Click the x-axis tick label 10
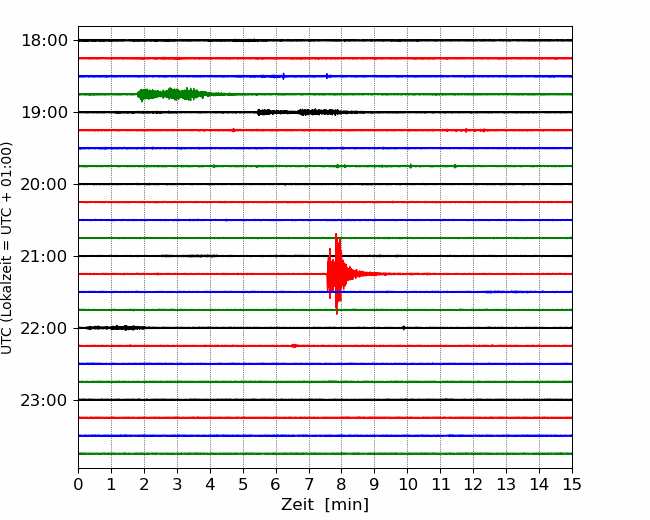The width and height of the screenshot is (650, 520). click(x=407, y=484)
